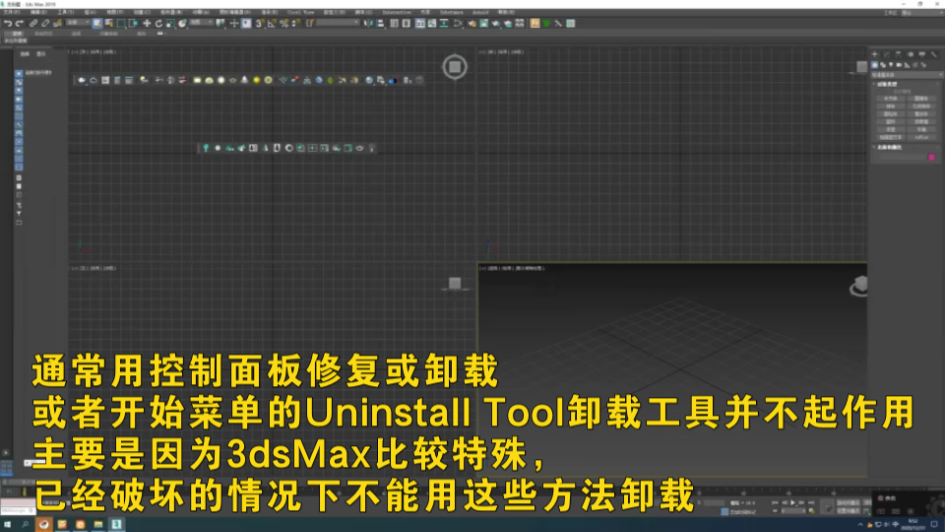Click the Align tool icon

(x=380, y=23)
